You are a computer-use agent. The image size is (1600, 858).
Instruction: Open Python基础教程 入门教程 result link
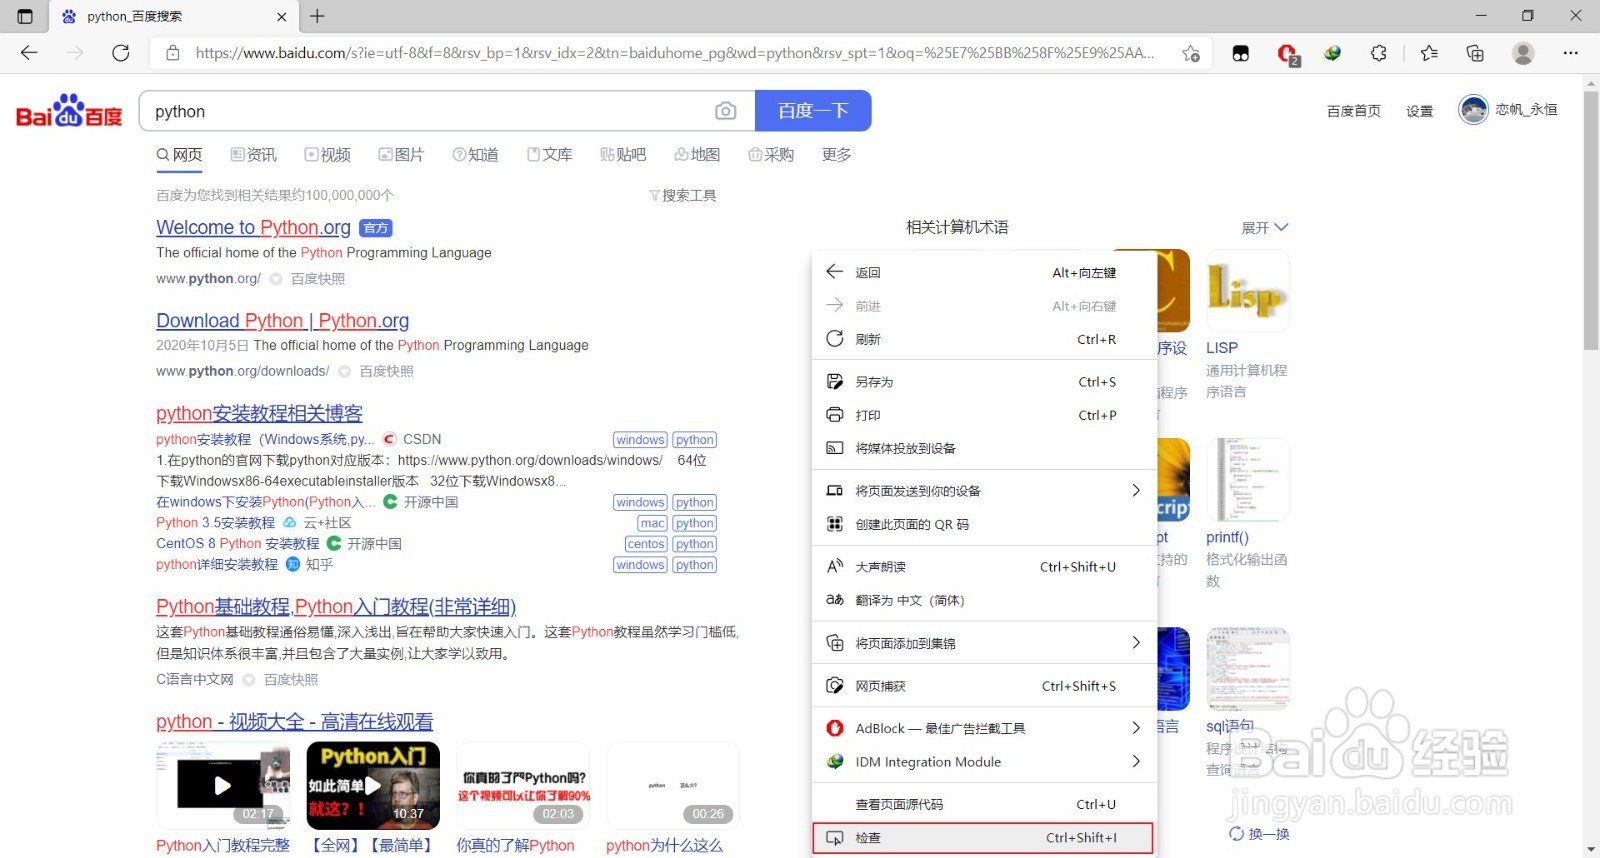click(x=336, y=606)
